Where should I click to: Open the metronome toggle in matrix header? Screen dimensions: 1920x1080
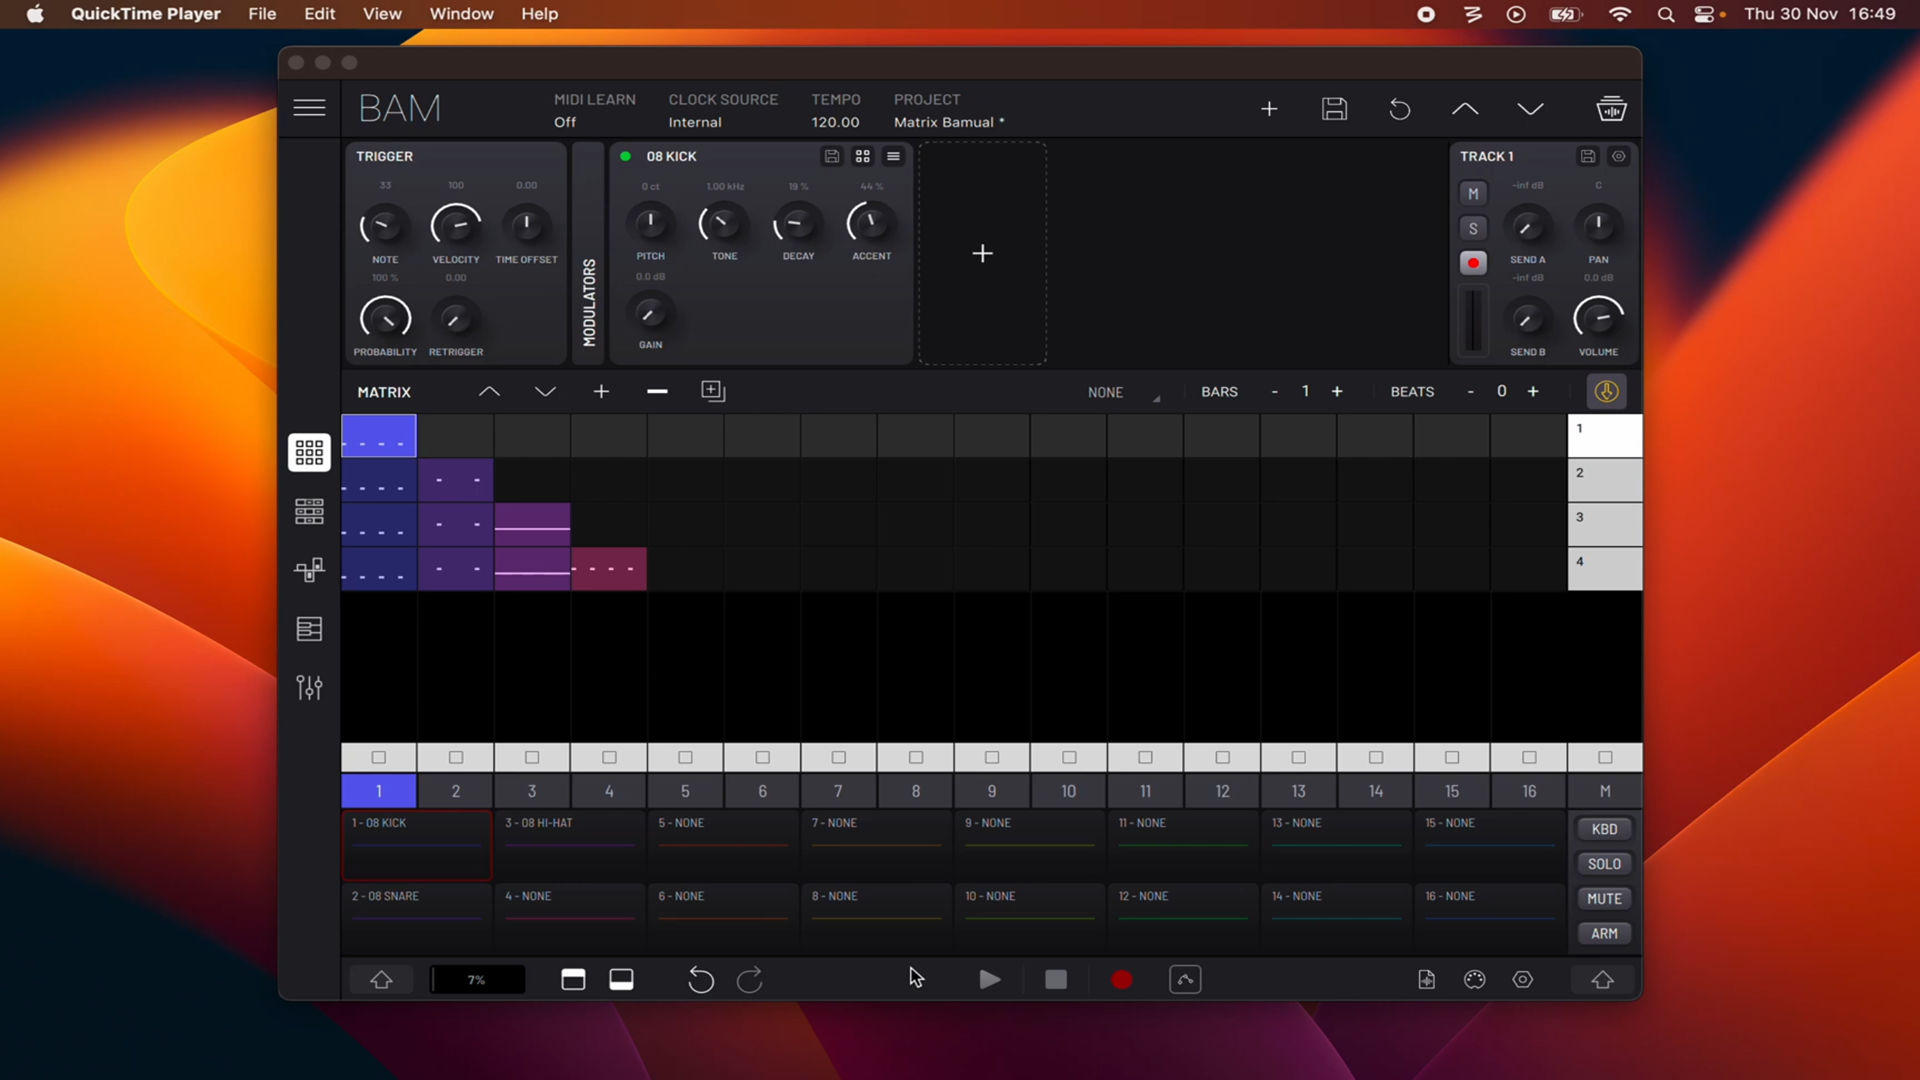point(1606,391)
